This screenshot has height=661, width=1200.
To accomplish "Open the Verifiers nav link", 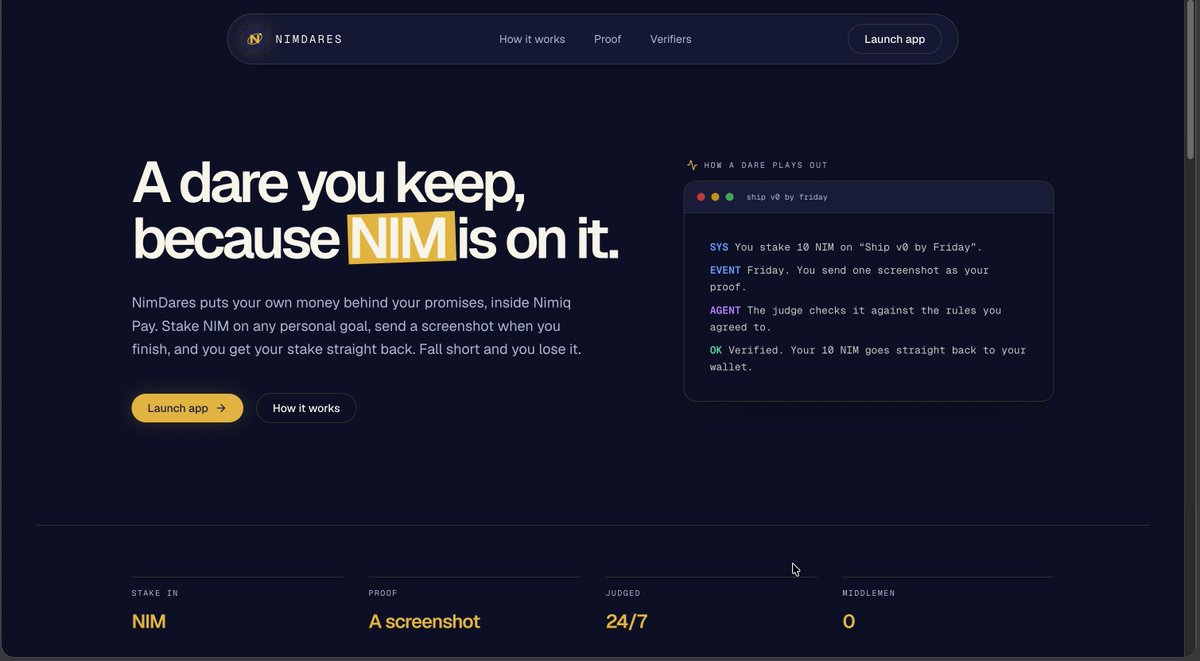I will pos(670,39).
